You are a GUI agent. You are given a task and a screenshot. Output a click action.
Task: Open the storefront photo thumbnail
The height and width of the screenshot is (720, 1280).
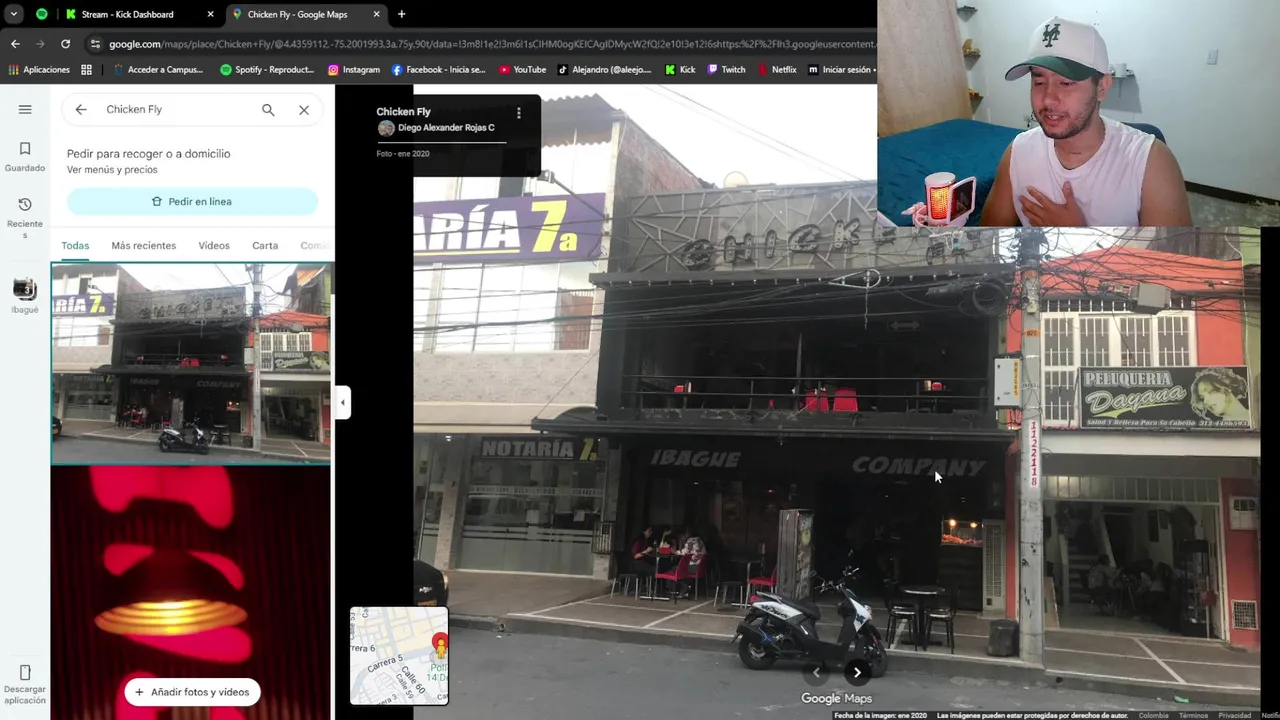click(x=191, y=363)
